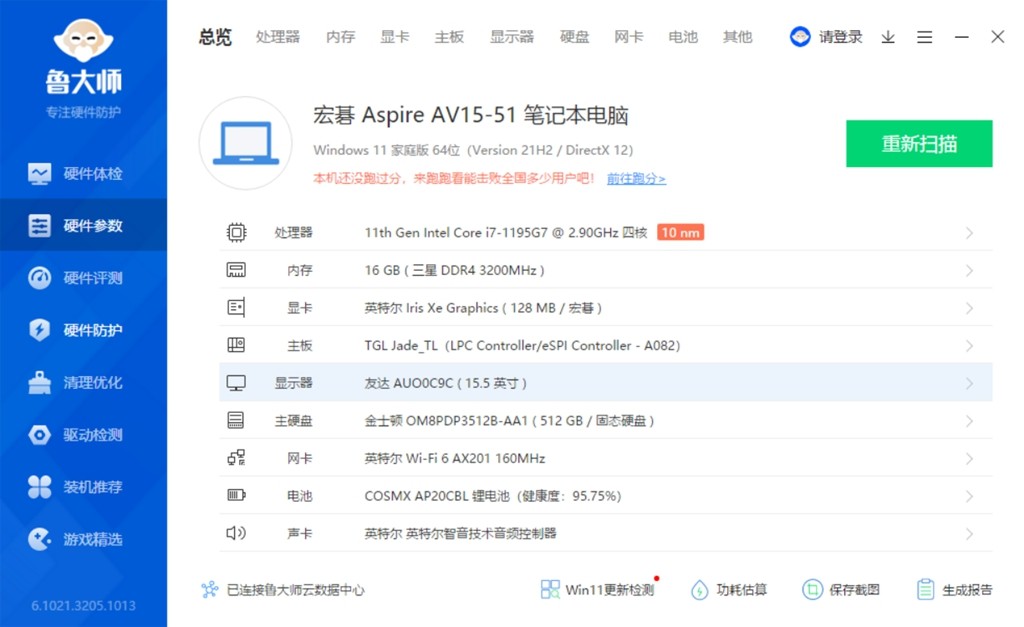Select the 硬件评测 gauge icon
Screen dimensions: 1024x627
pyautogui.click(x=40, y=278)
